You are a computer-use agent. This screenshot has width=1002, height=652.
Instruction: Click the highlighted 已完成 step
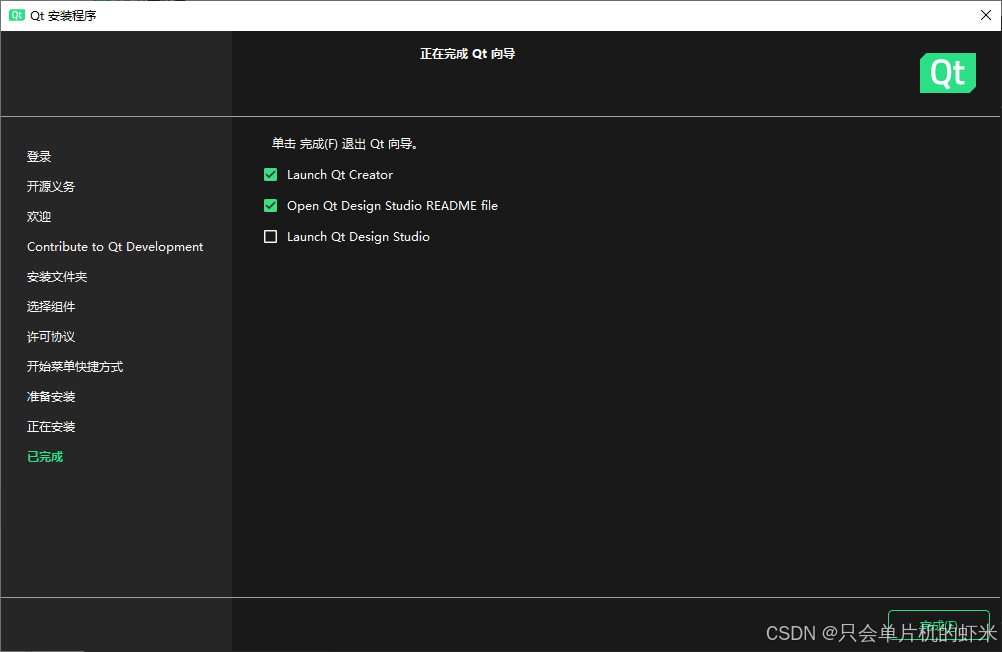[x=44, y=456]
